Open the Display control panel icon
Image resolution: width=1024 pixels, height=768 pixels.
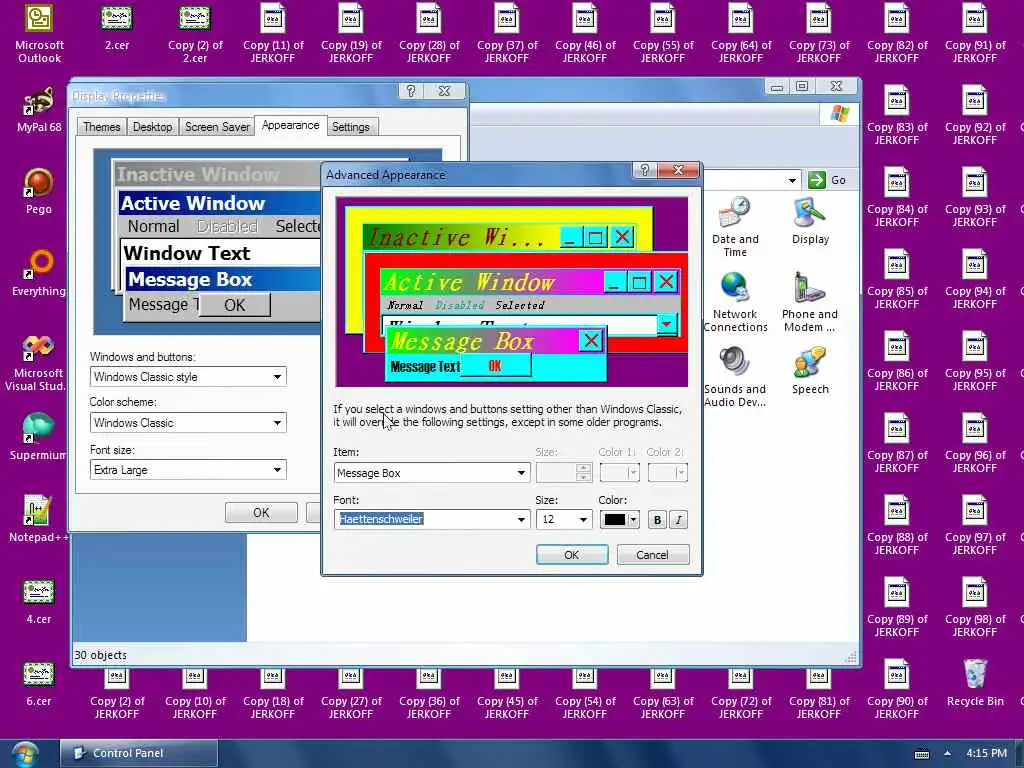pos(810,221)
